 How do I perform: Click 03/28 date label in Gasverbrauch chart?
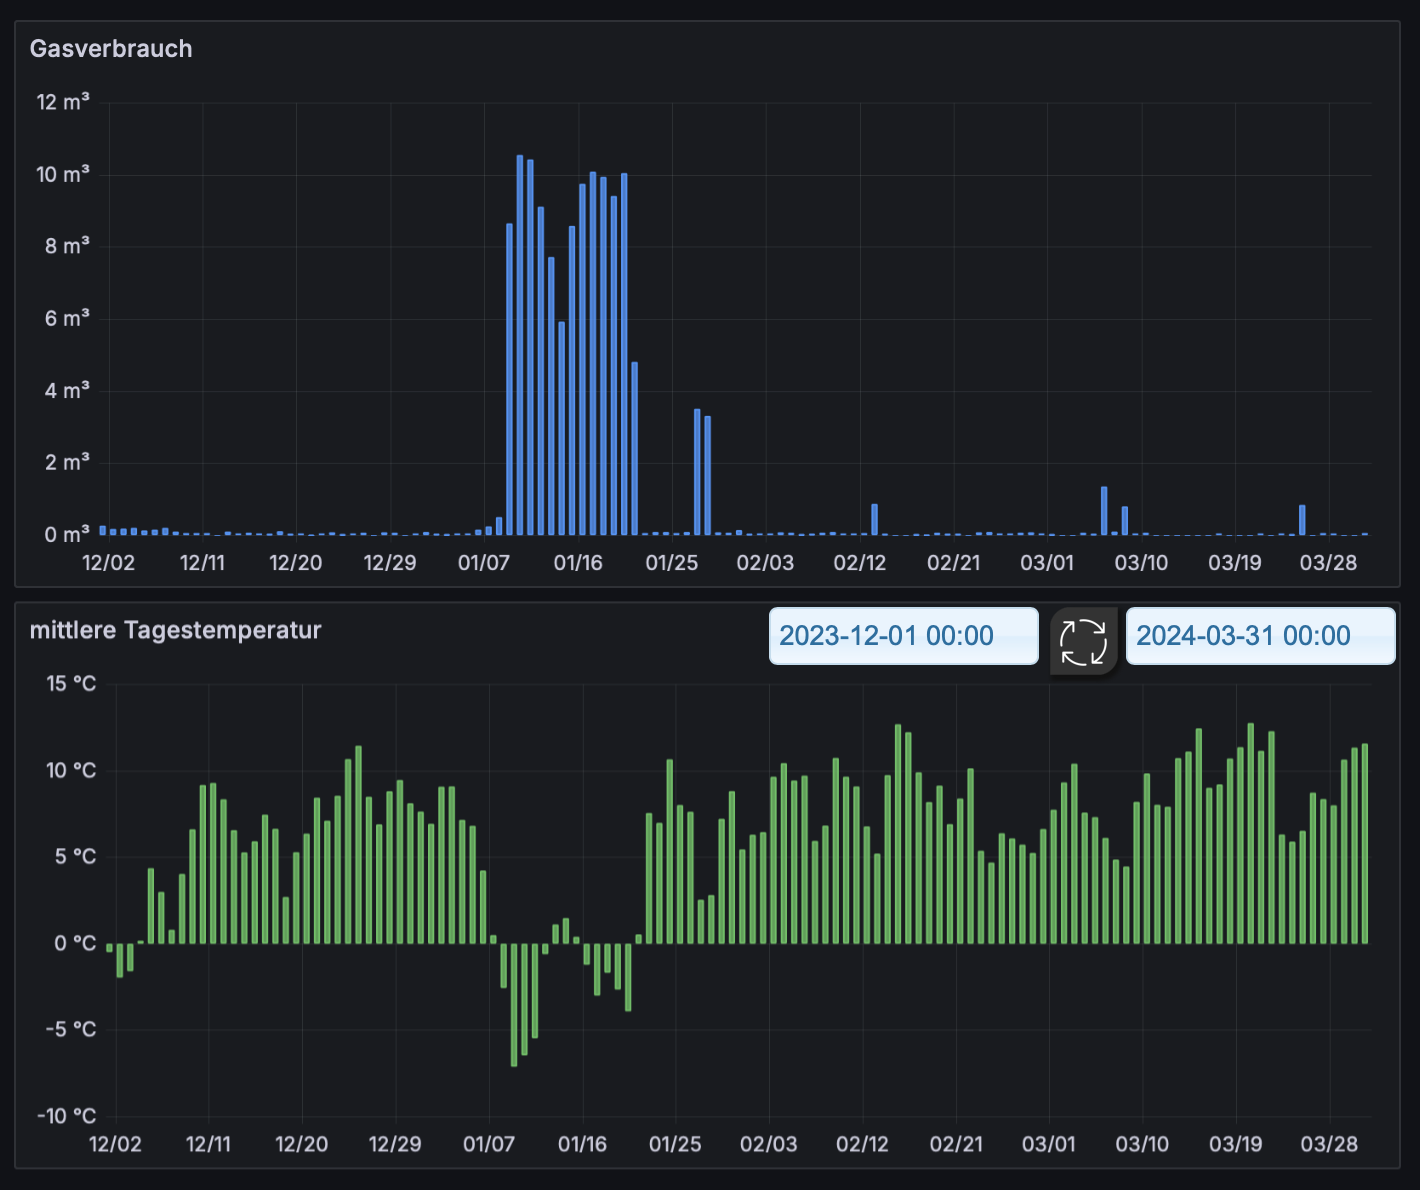[x=1329, y=563]
